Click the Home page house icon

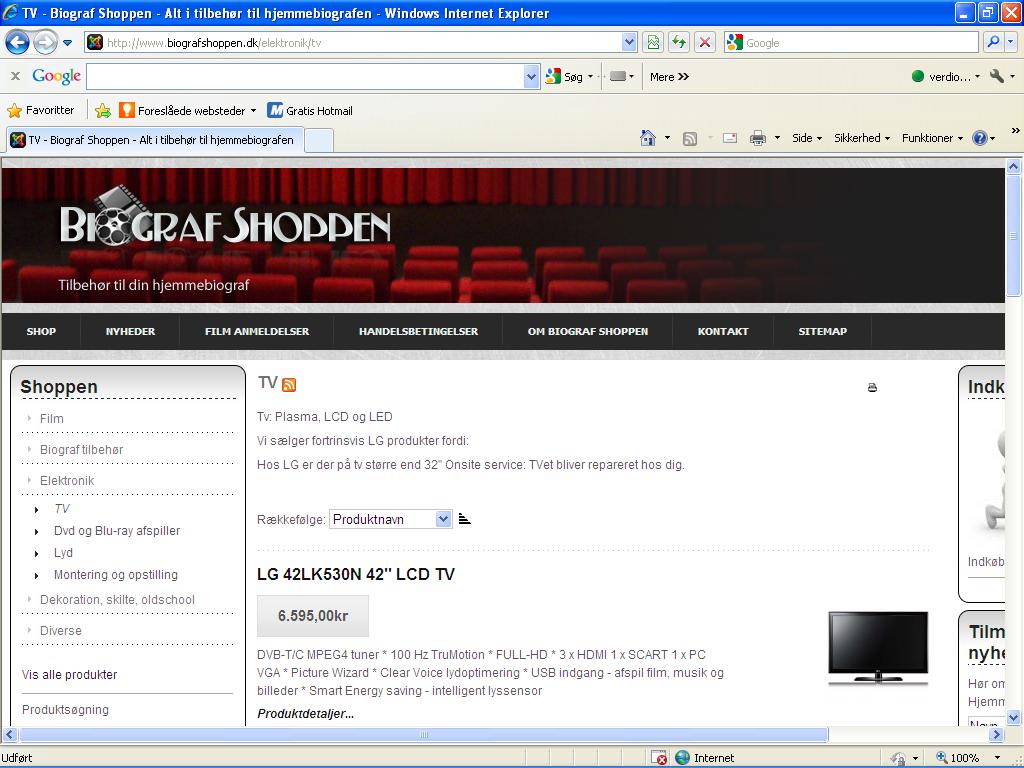(648, 138)
